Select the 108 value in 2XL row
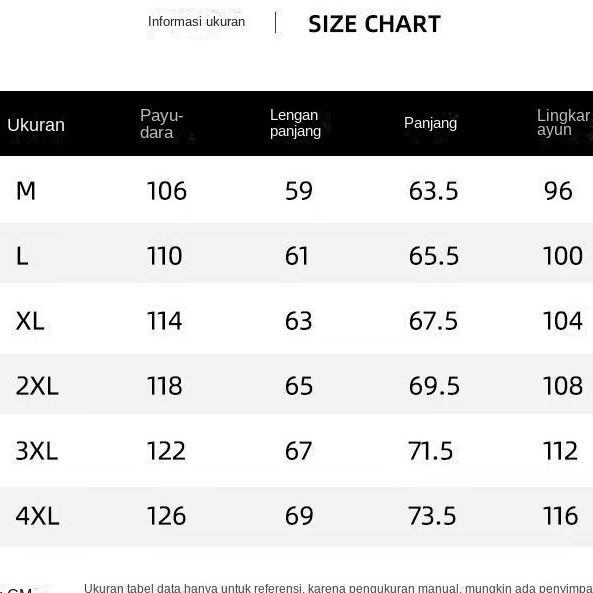The width and height of the screenshot is (593, 593). pyautogui.click(x=563, y=386)
